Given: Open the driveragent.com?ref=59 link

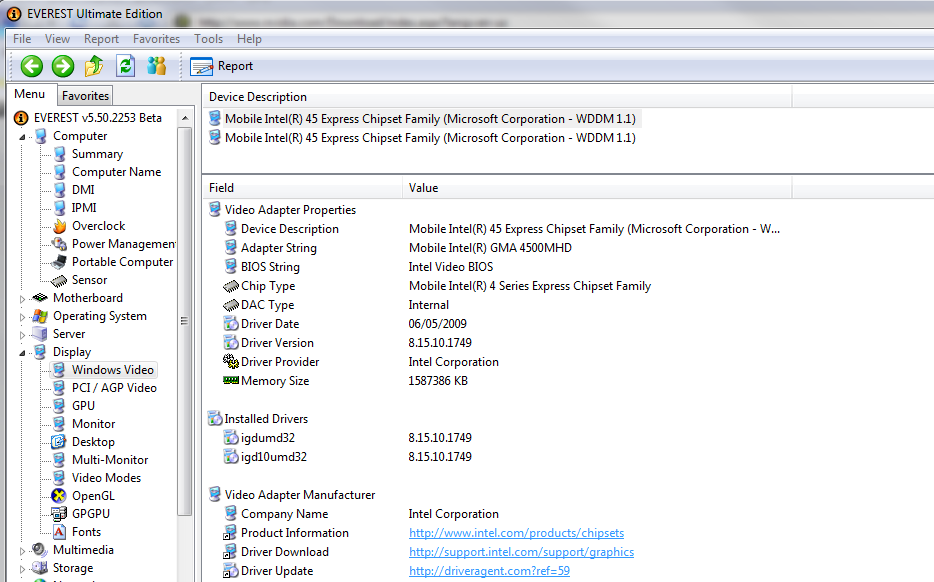Looking at the screenshot, I should coord(489,571).
